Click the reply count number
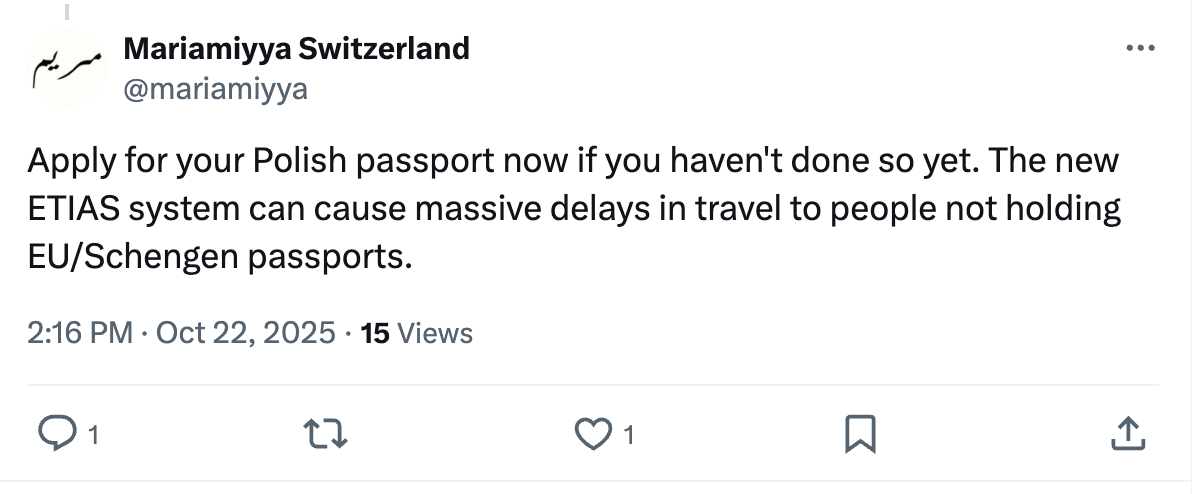Image resolution: width=1192 pixels, height=494 pixels. [x=93, y=435]
